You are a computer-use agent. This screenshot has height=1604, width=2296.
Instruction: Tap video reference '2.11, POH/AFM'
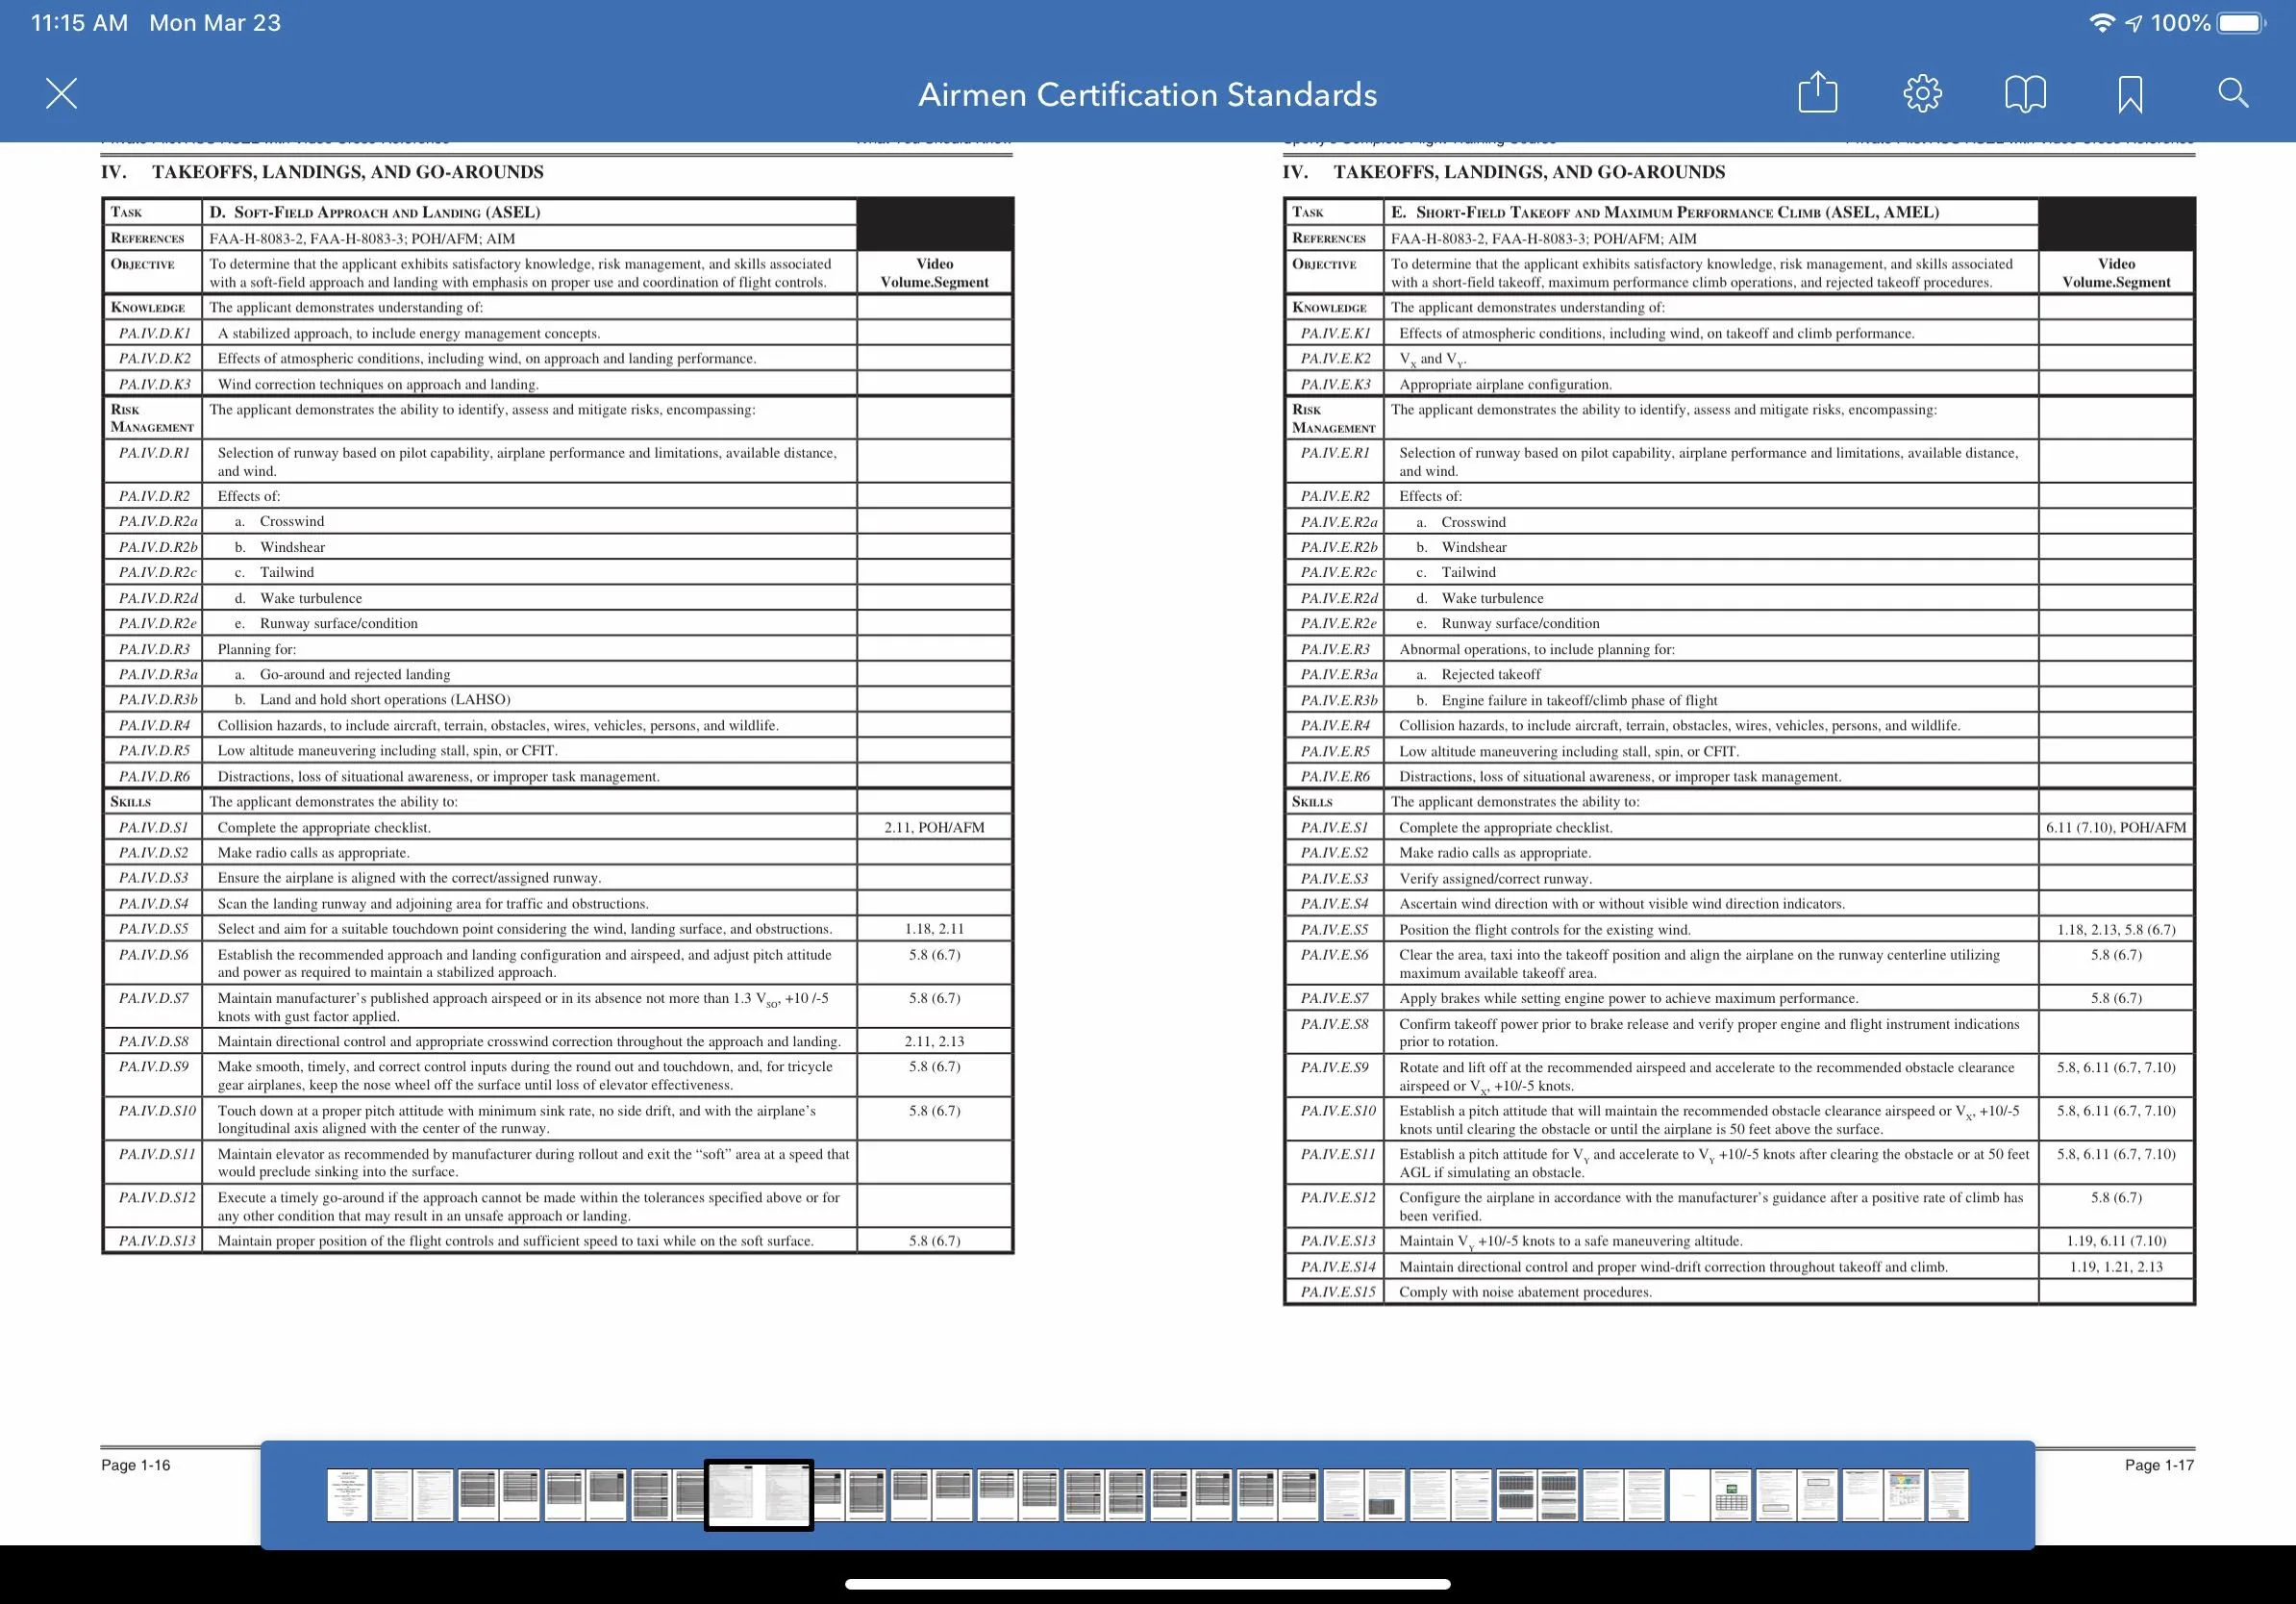tap(934, 827)
